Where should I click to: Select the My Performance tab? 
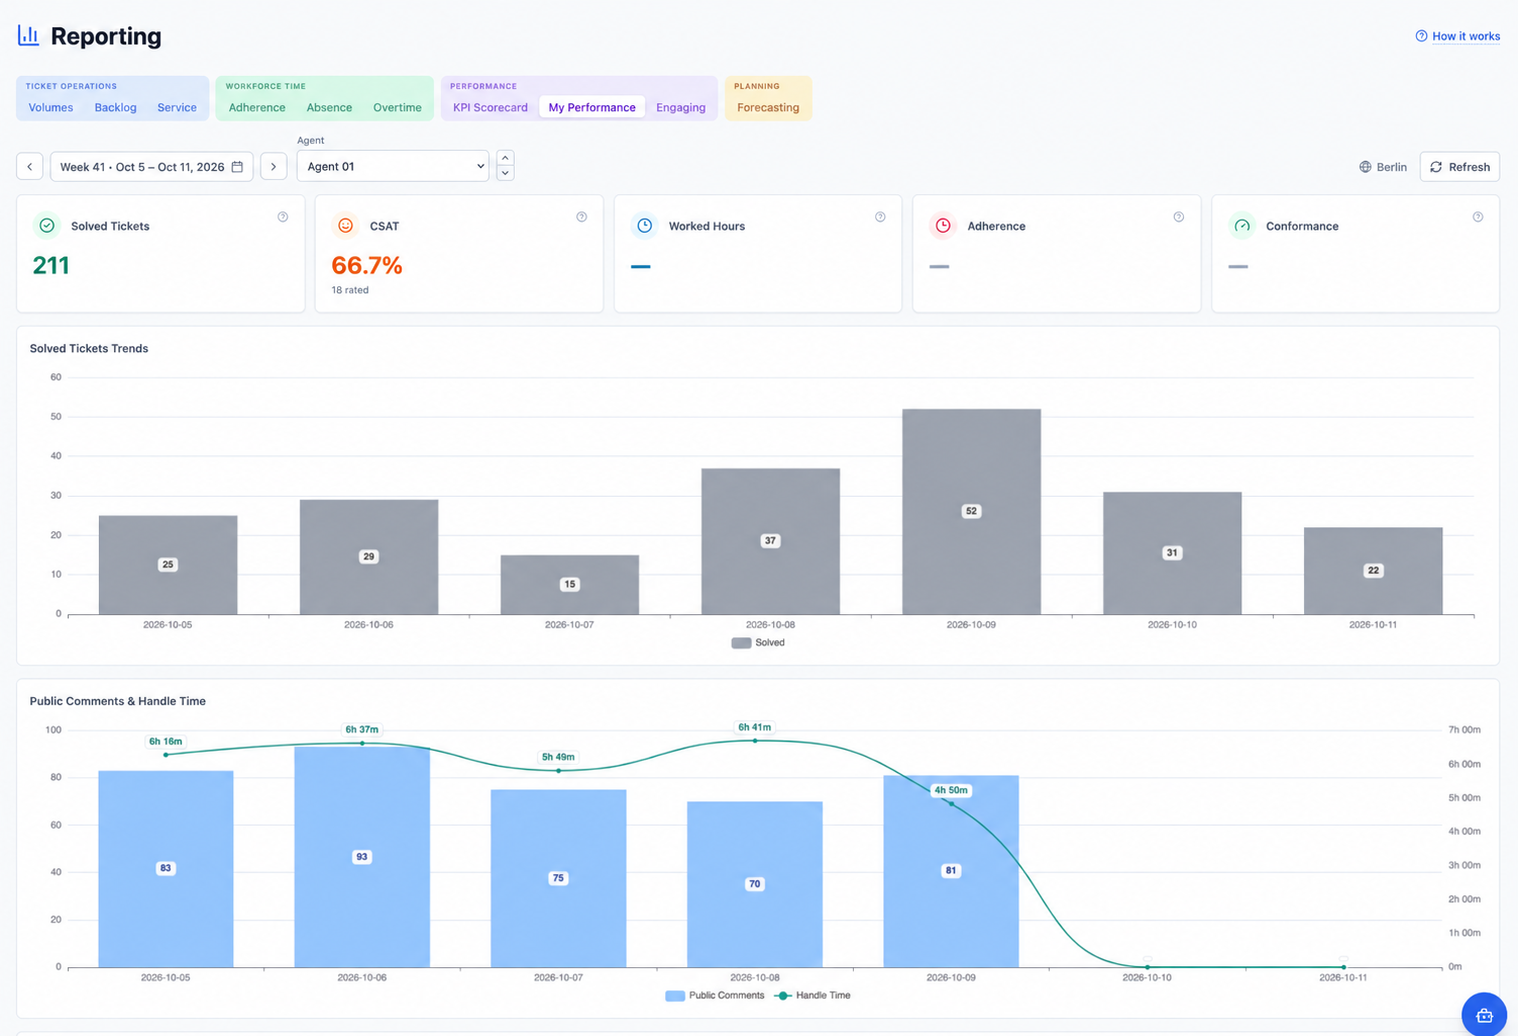tap(592, 108)
